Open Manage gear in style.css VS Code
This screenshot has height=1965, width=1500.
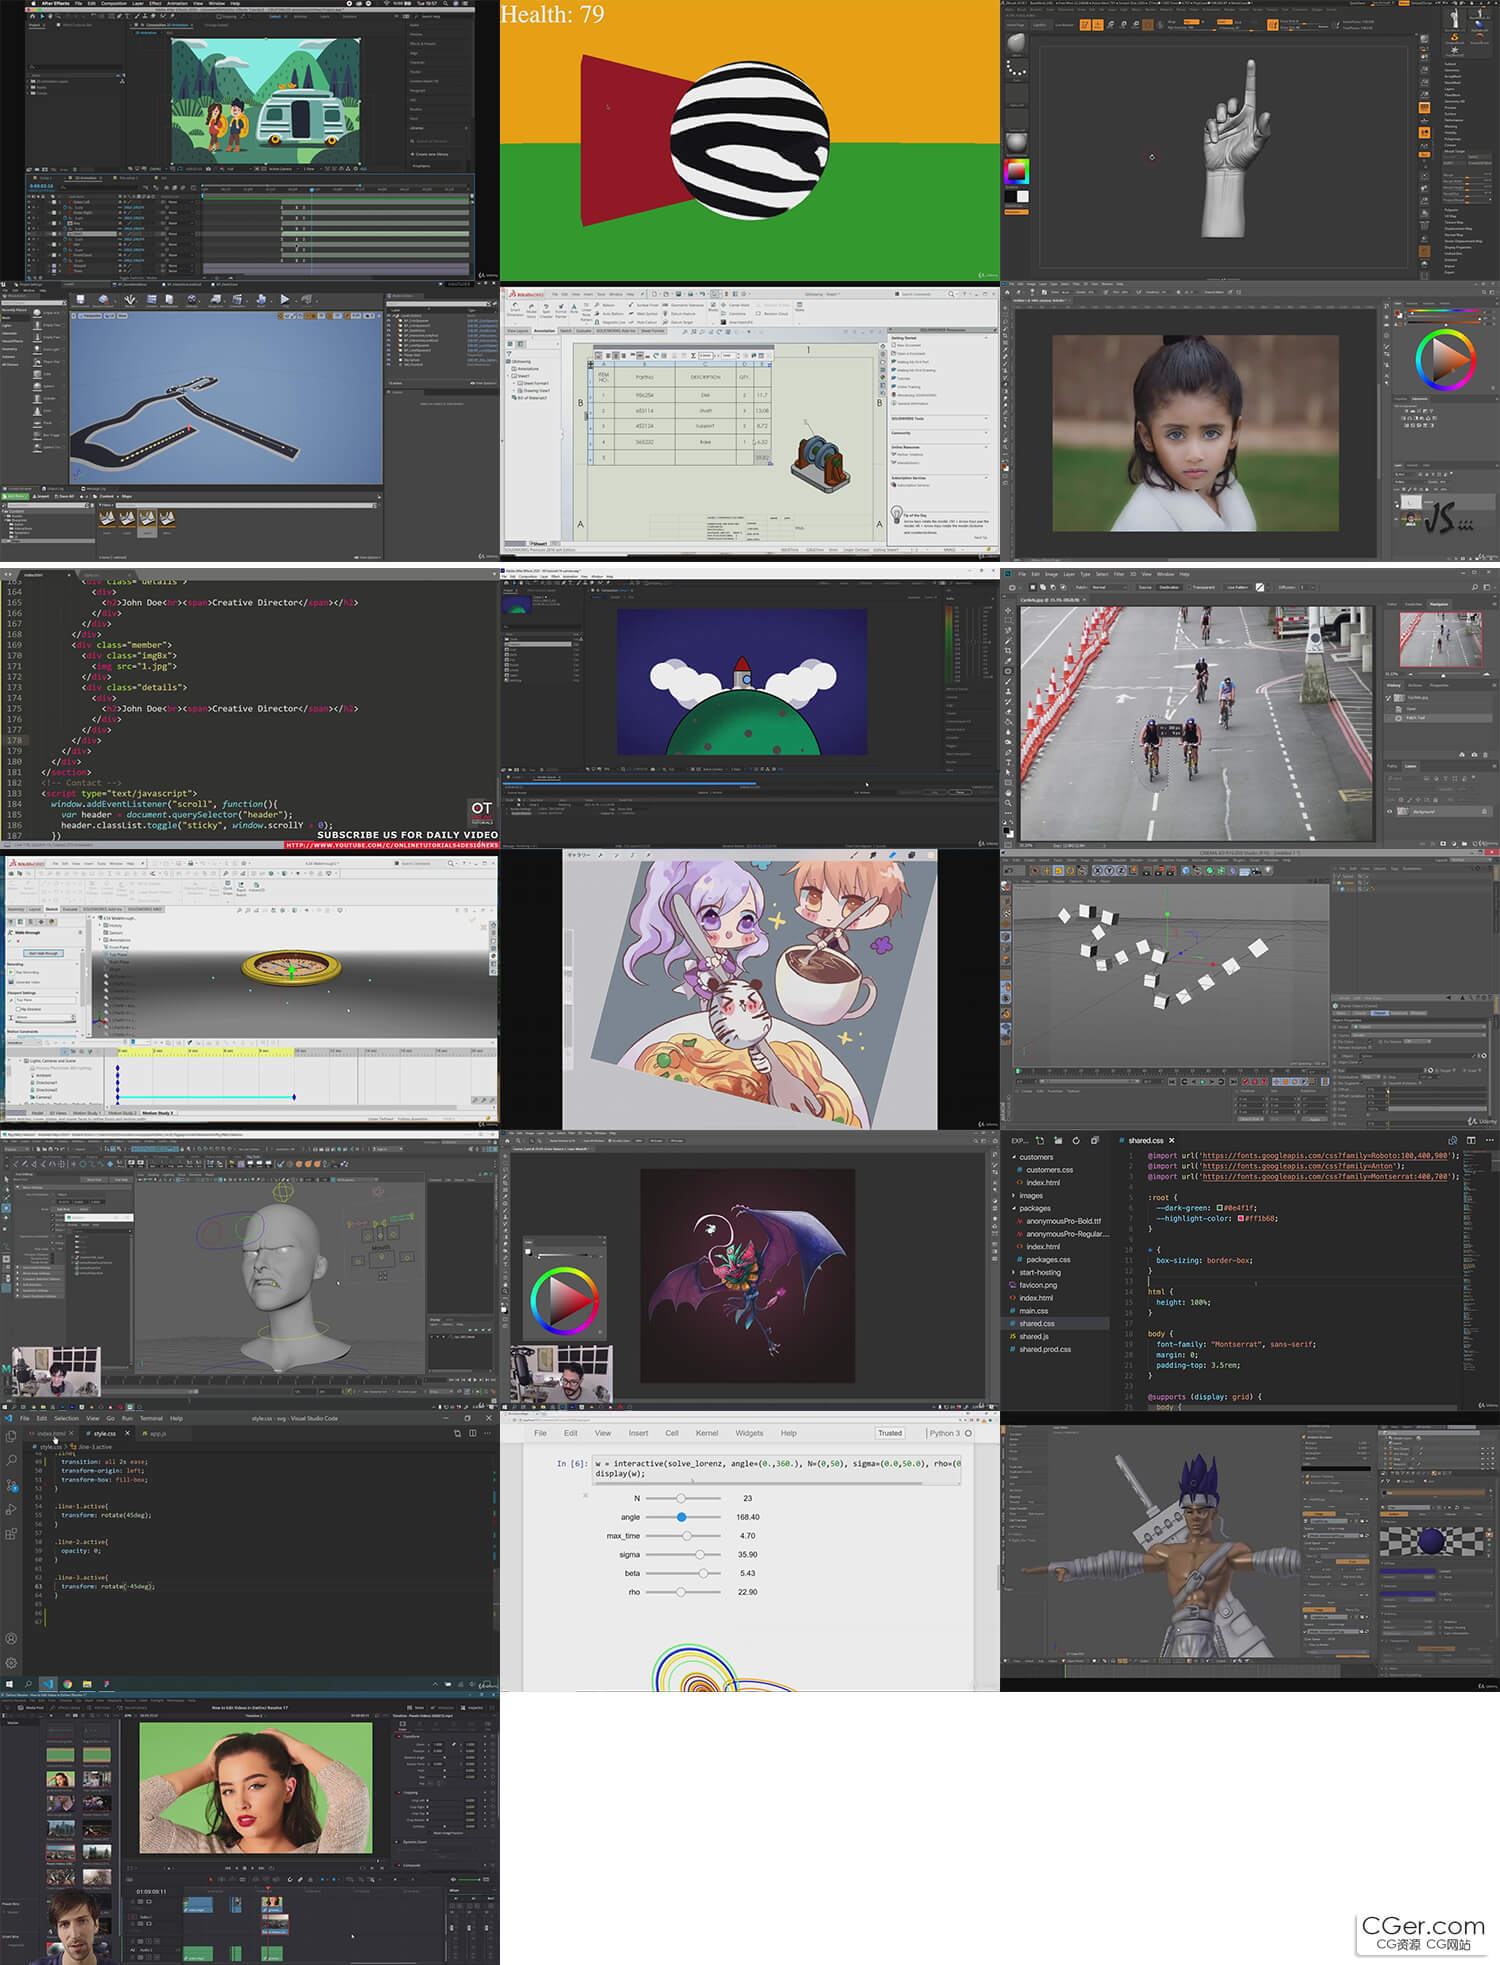pos(11,1663)
